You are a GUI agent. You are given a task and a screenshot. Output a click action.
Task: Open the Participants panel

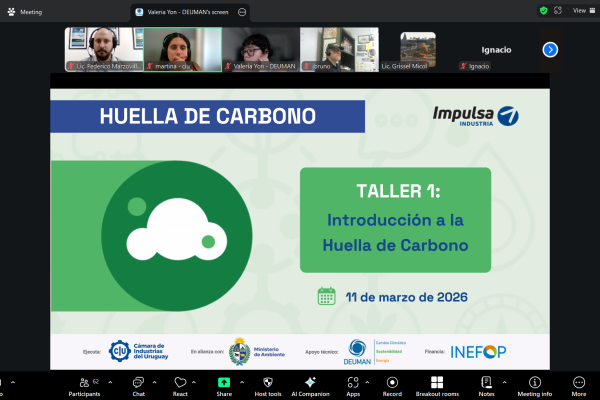click(84, 387)
